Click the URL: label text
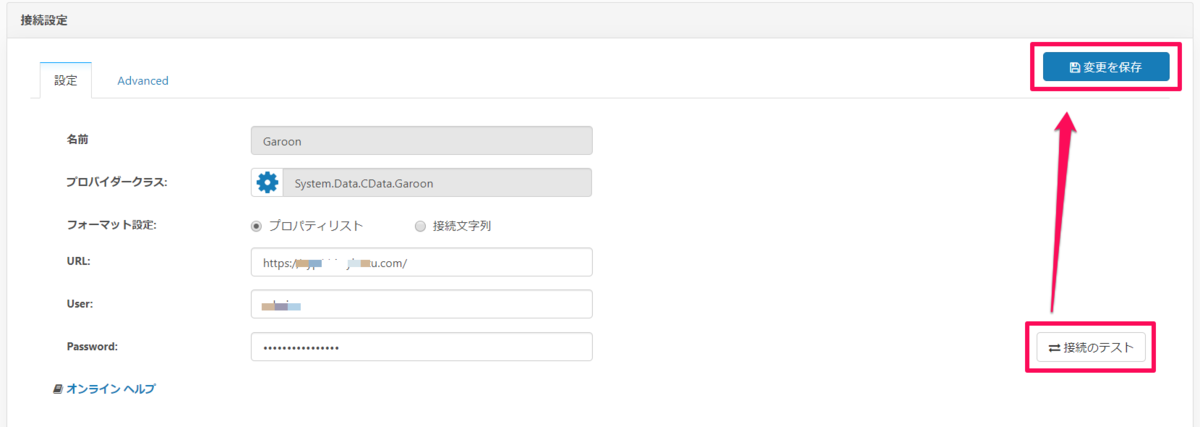Screen dimensions: 1200x427 (x=79, y=260)
